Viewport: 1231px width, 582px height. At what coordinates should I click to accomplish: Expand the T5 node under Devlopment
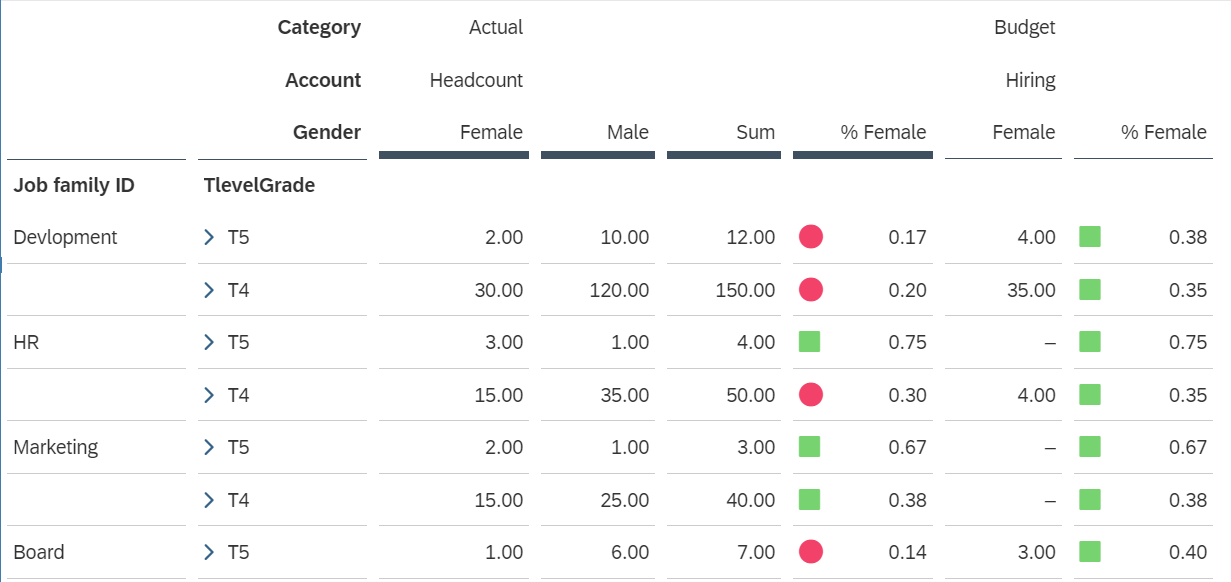[210, 237]
